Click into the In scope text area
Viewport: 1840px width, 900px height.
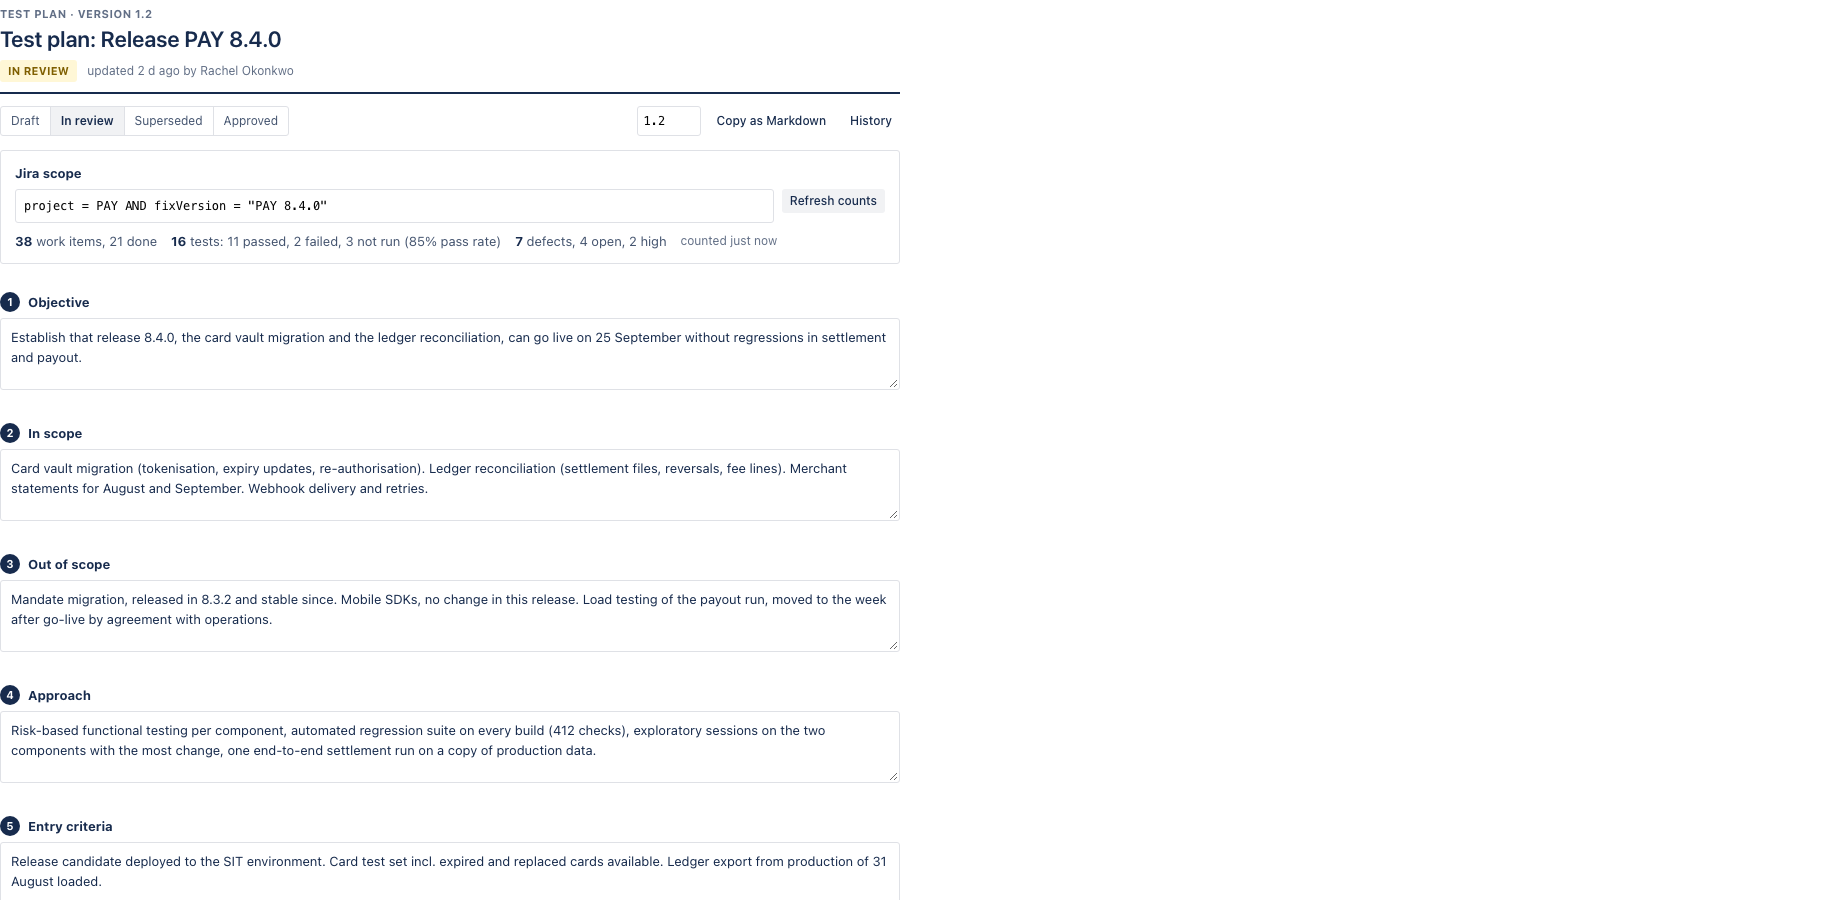pyautogui.click(x=450, y=485)
